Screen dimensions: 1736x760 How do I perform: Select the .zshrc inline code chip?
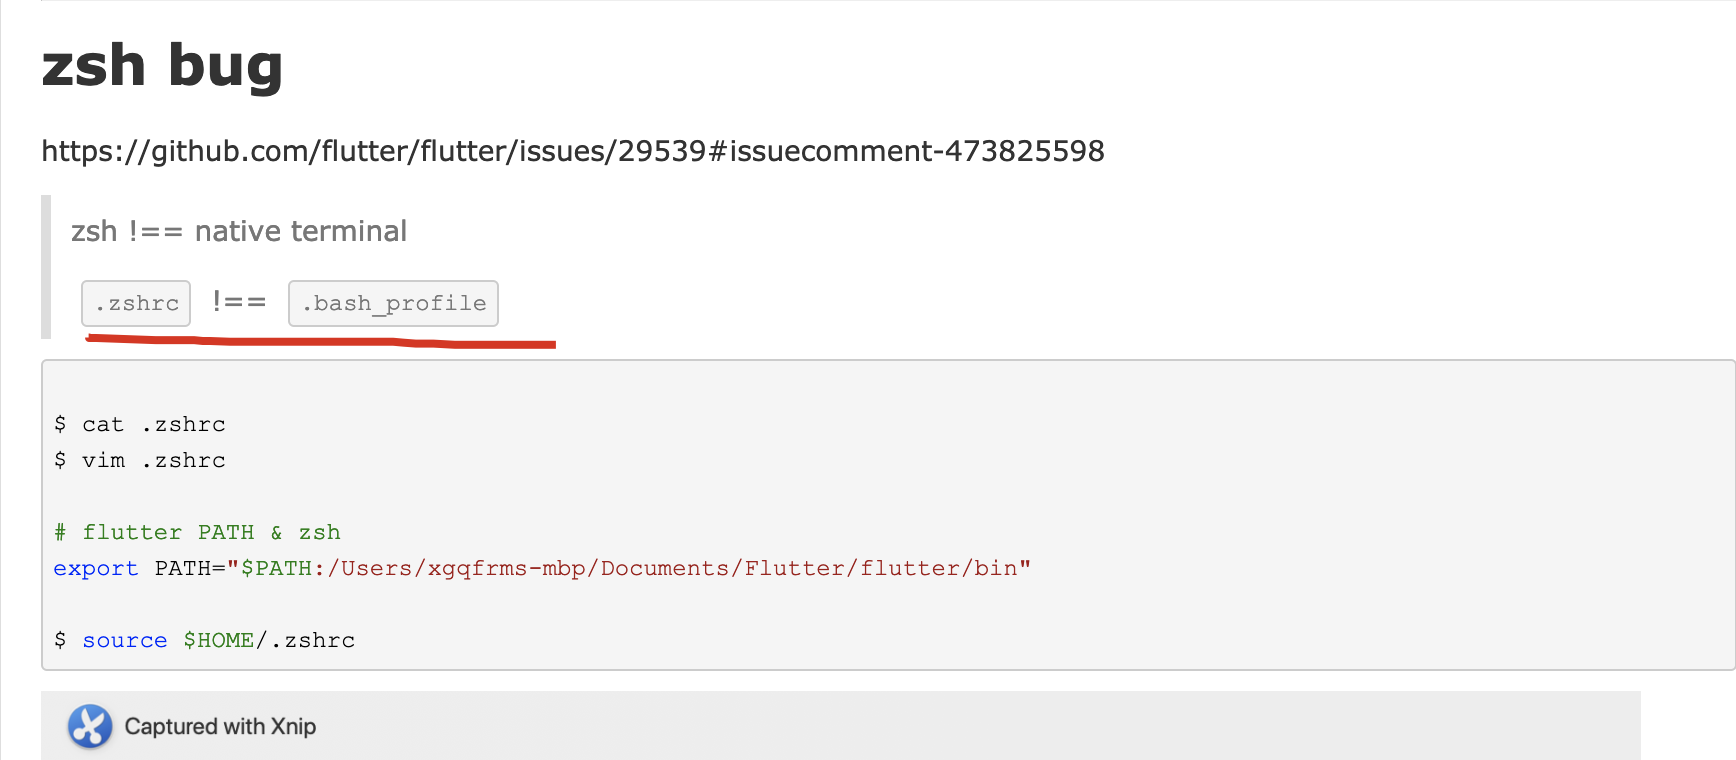(136, 303)
